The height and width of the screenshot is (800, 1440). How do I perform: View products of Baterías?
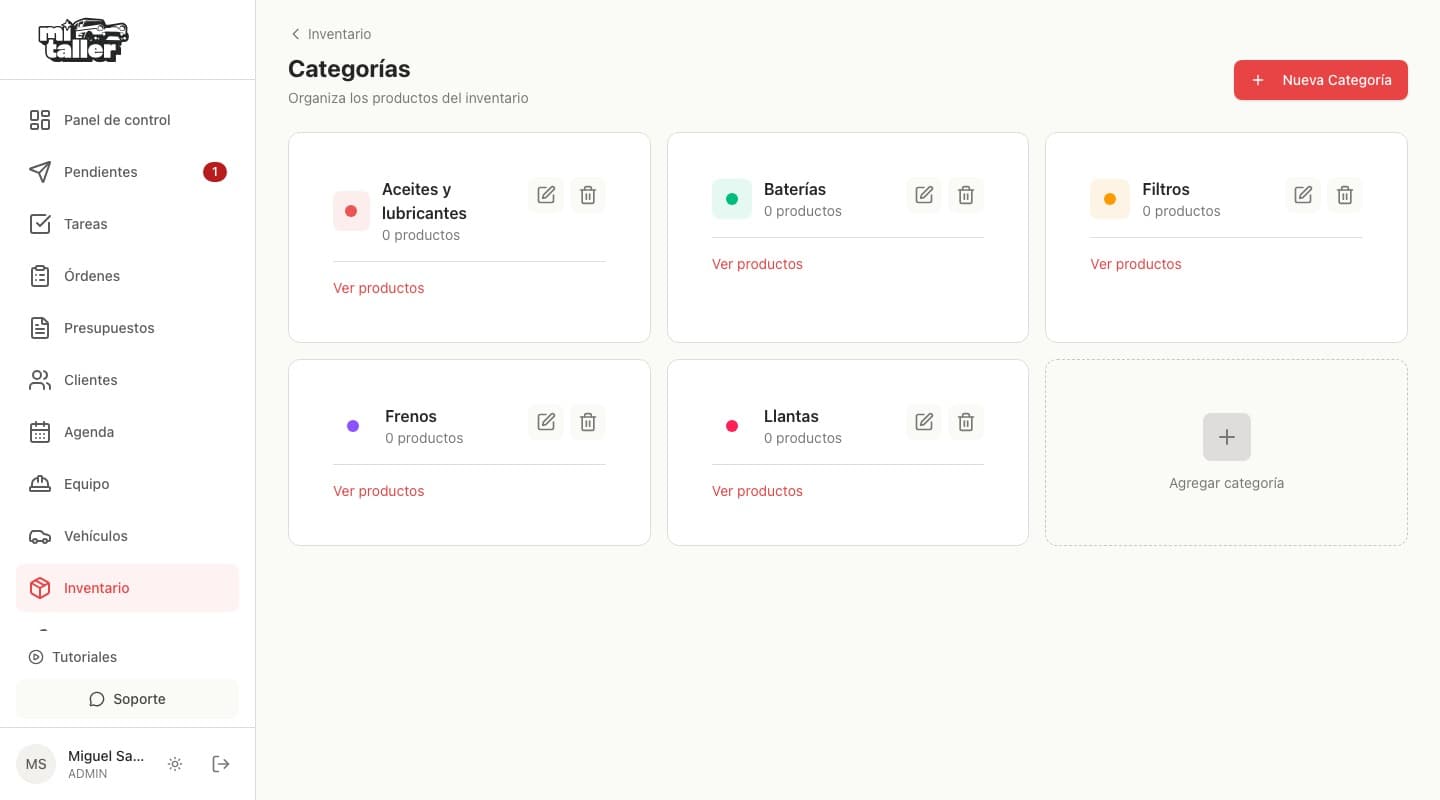757,264
